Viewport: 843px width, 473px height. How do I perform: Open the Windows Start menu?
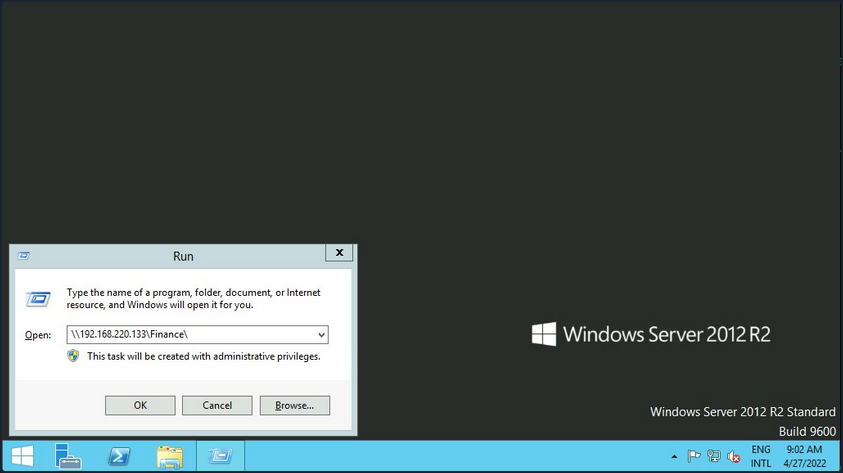click(x=22, y=457)
